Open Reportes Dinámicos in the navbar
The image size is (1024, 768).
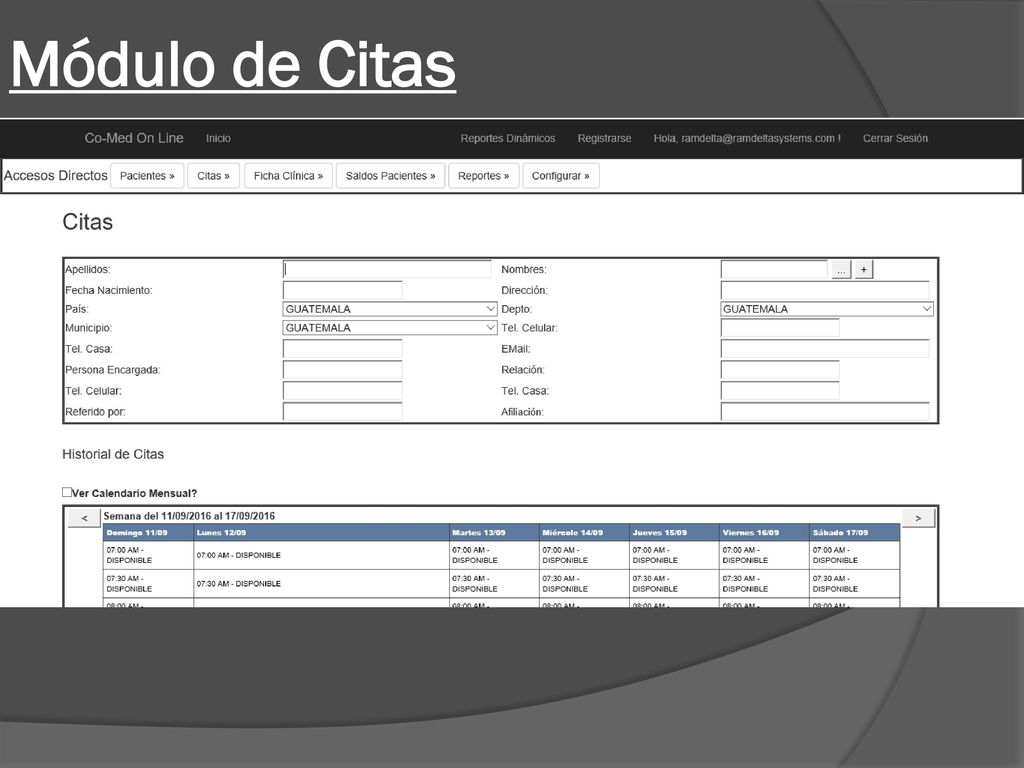(507, 138)
